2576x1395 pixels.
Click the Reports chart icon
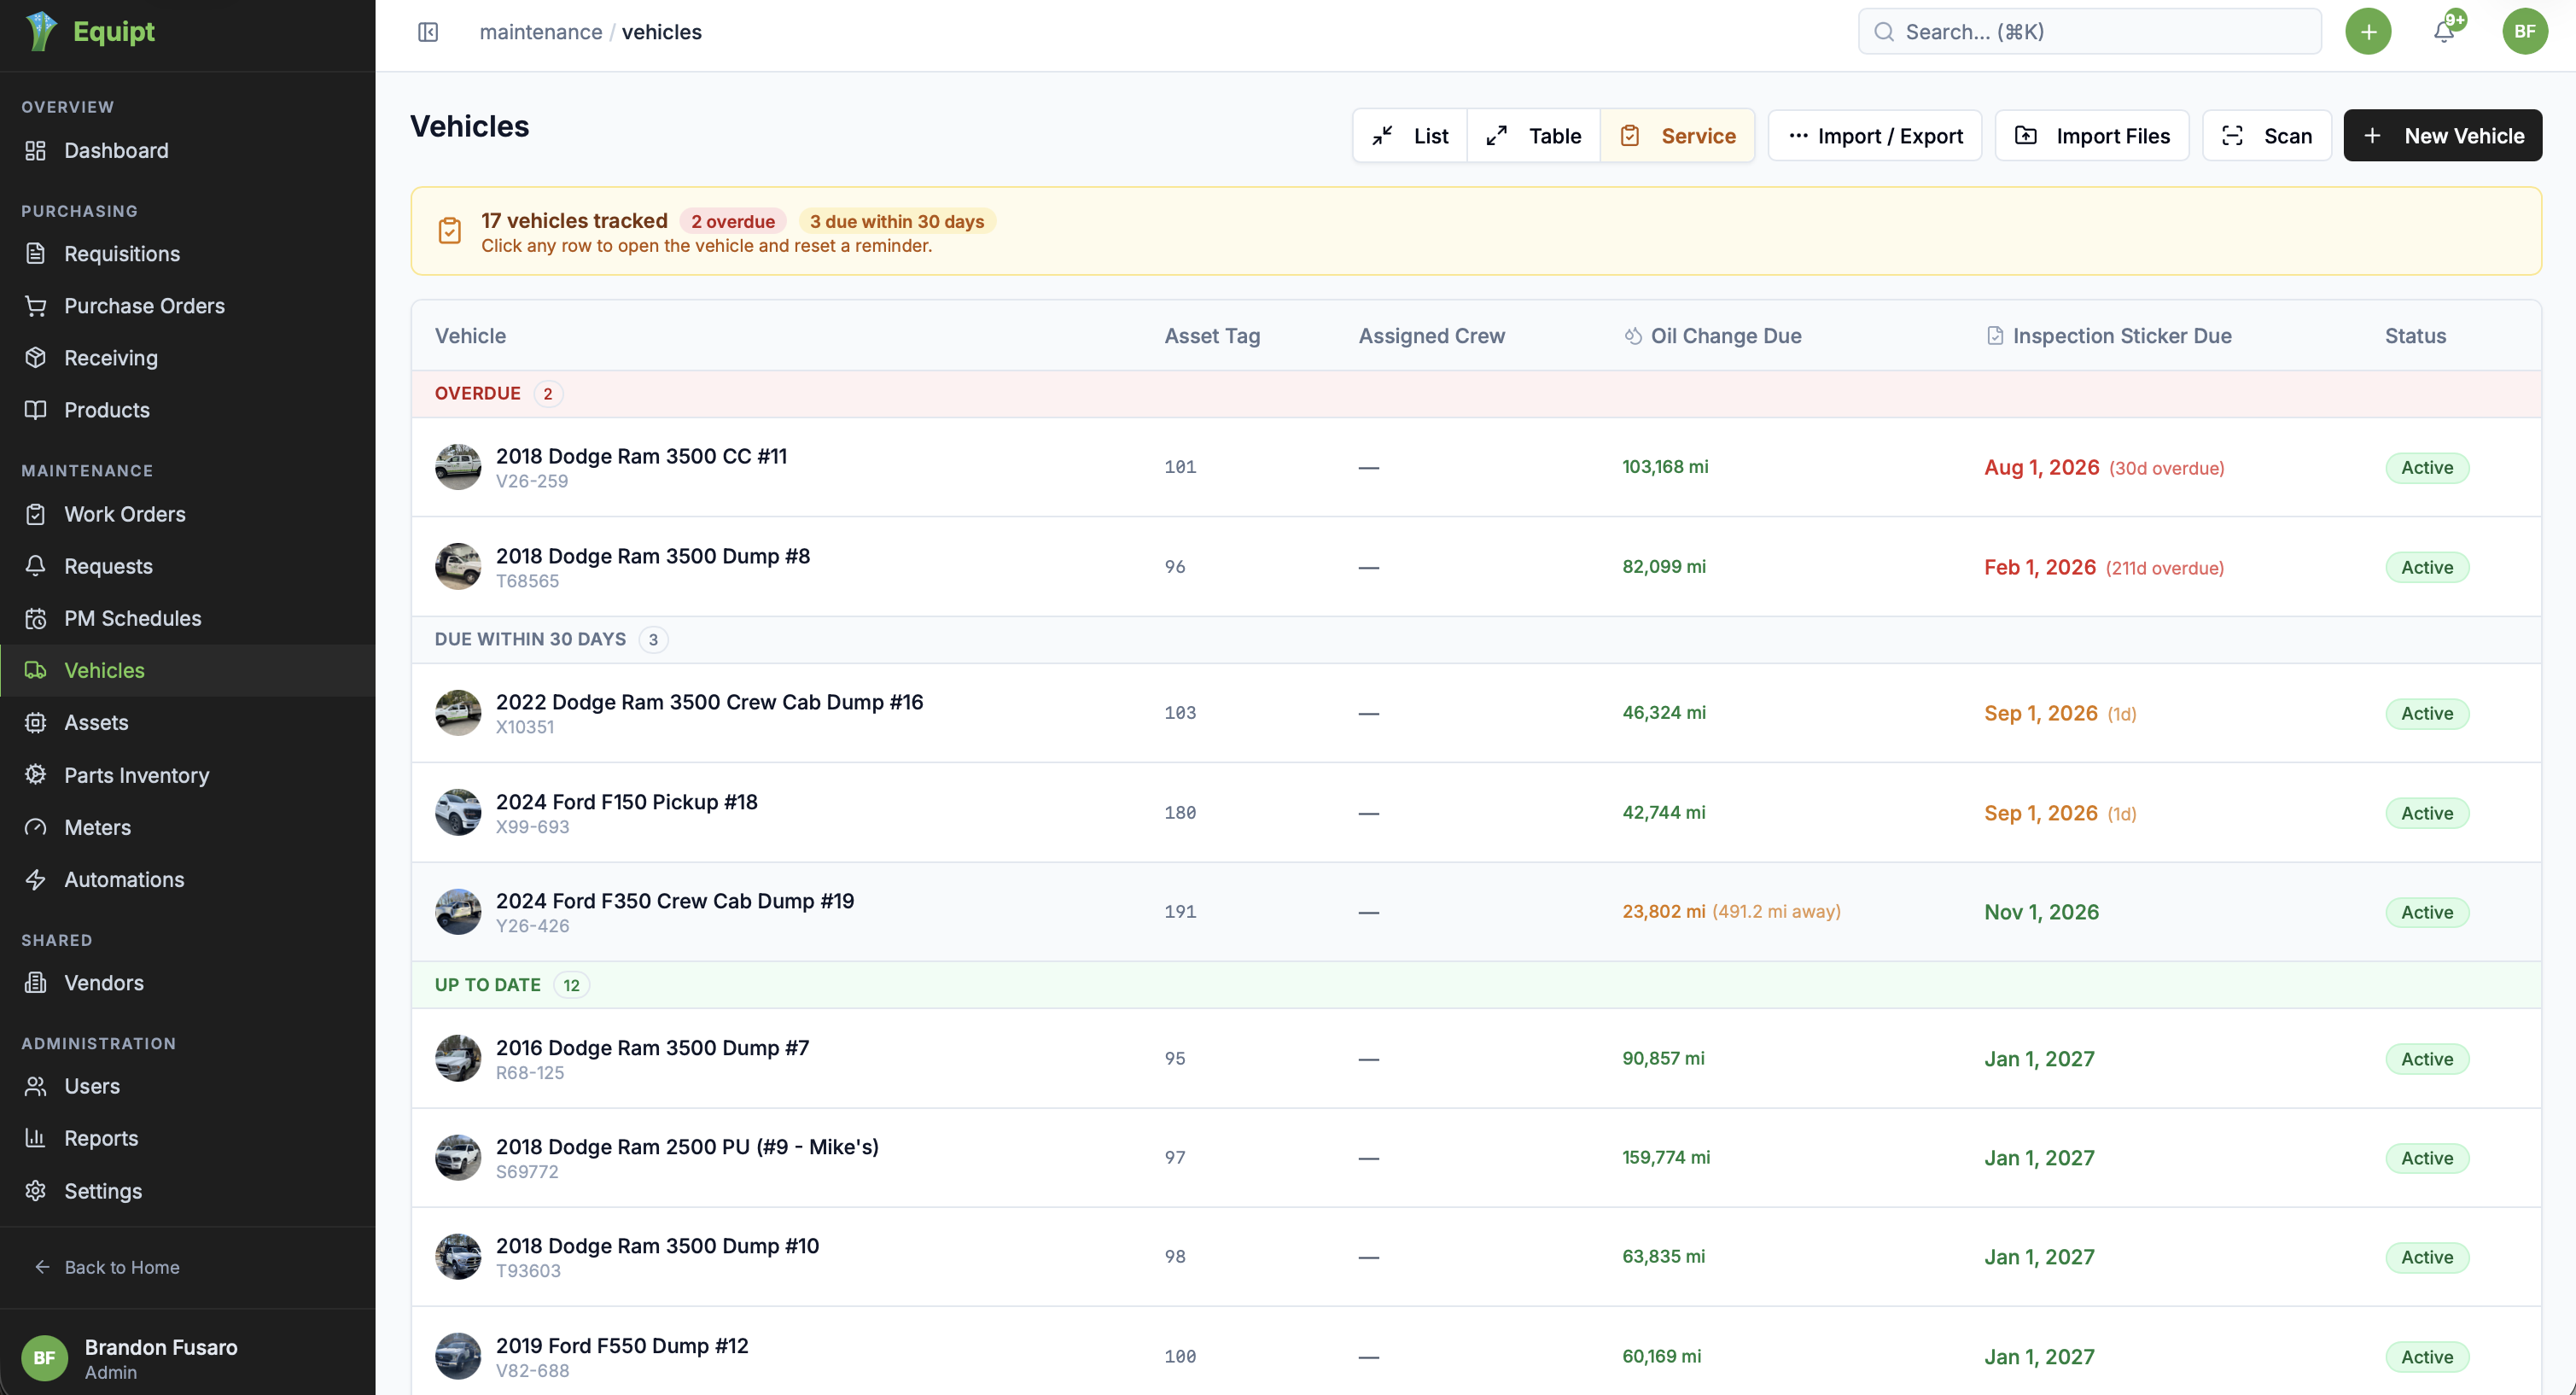click(x=36, y=1138)
